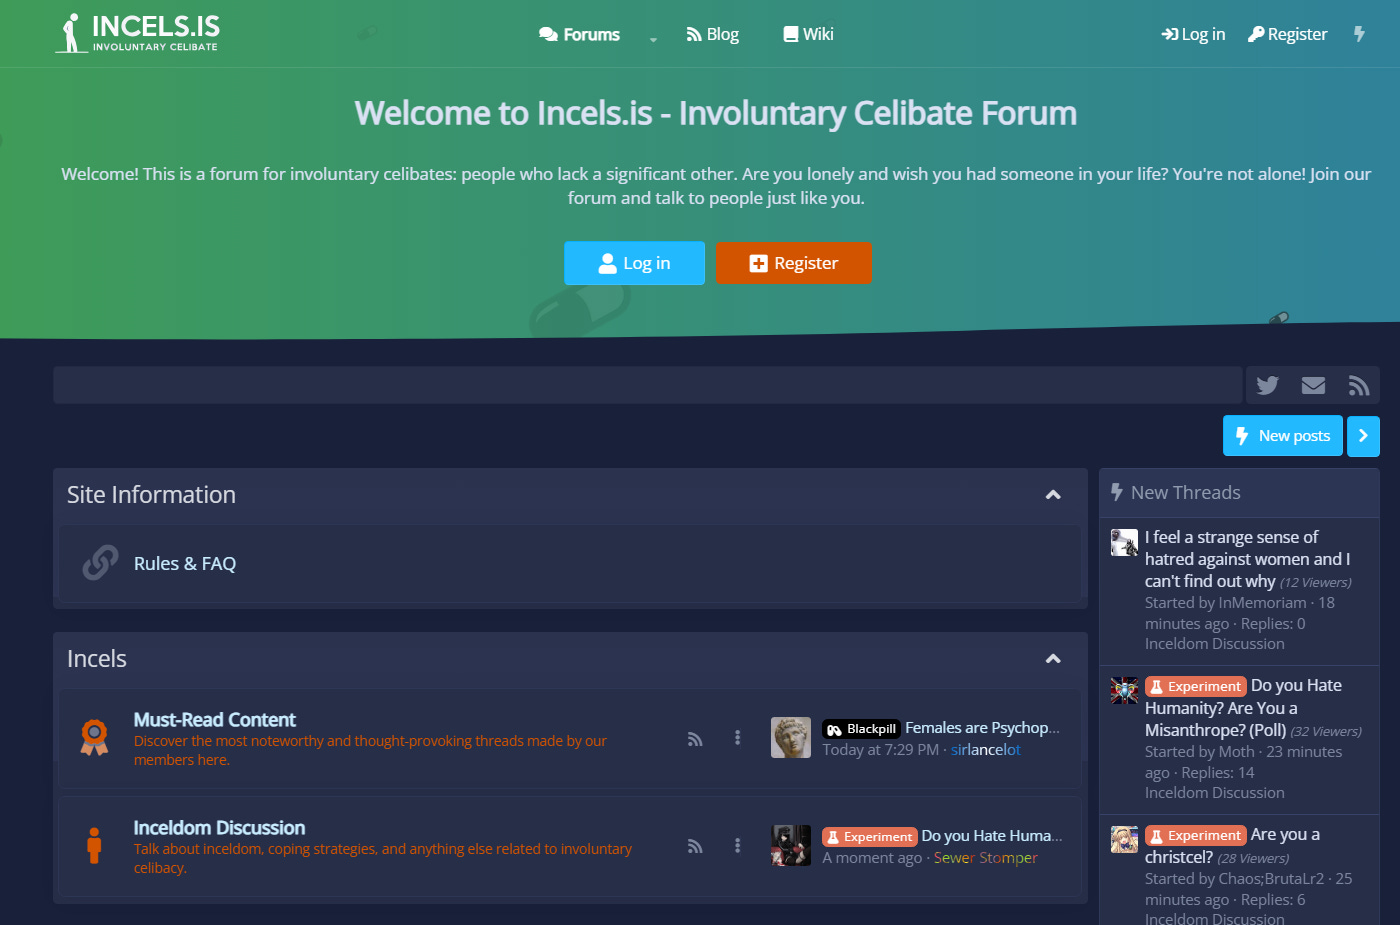
Task: Click the lightning bolt icon in navbar
Action: pos(1359,34)
